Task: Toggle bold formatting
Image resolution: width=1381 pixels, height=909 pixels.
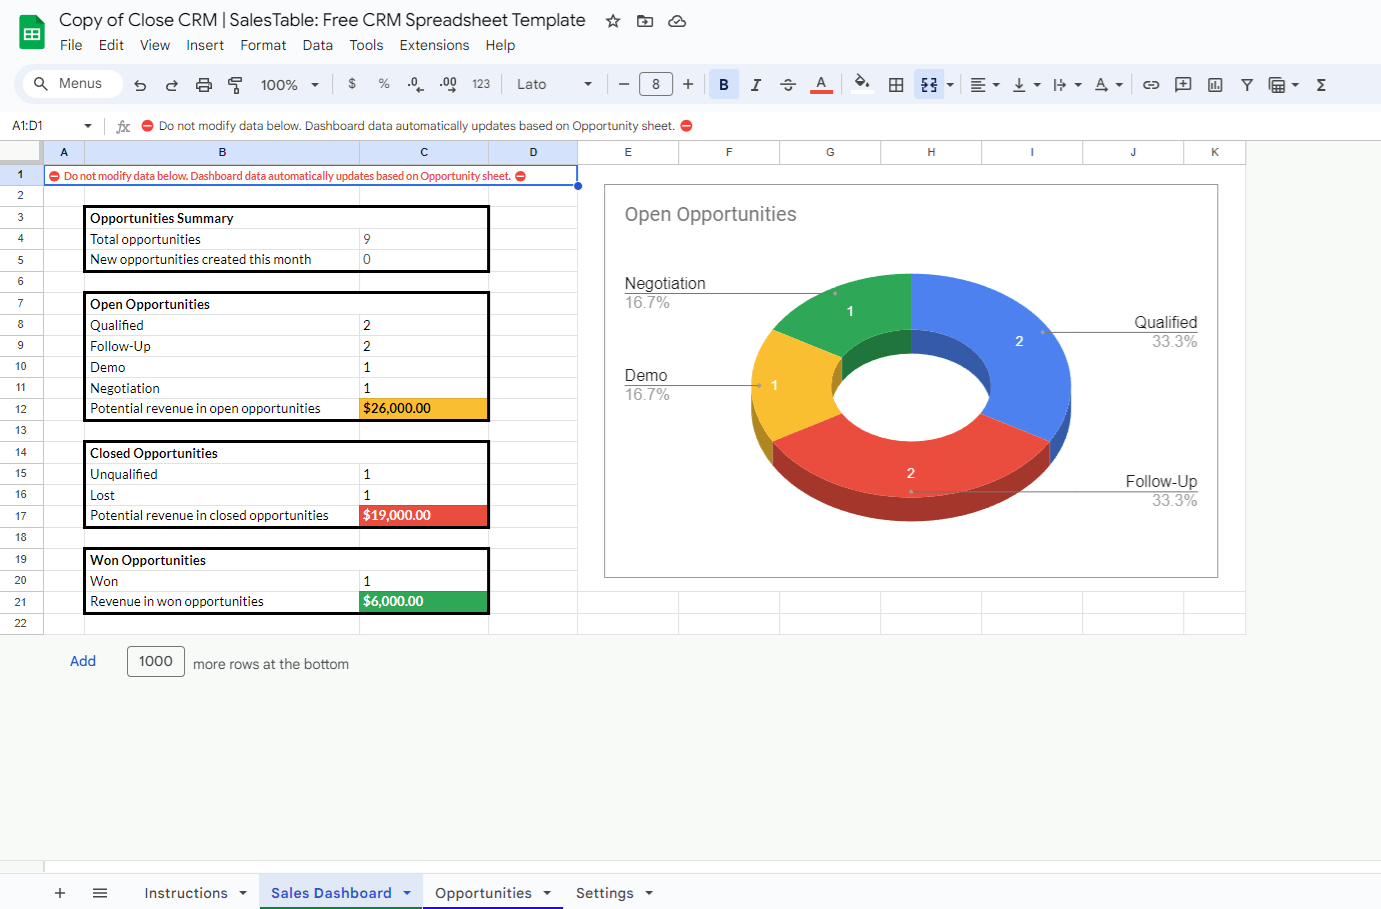Action: [x=724, y=84]
